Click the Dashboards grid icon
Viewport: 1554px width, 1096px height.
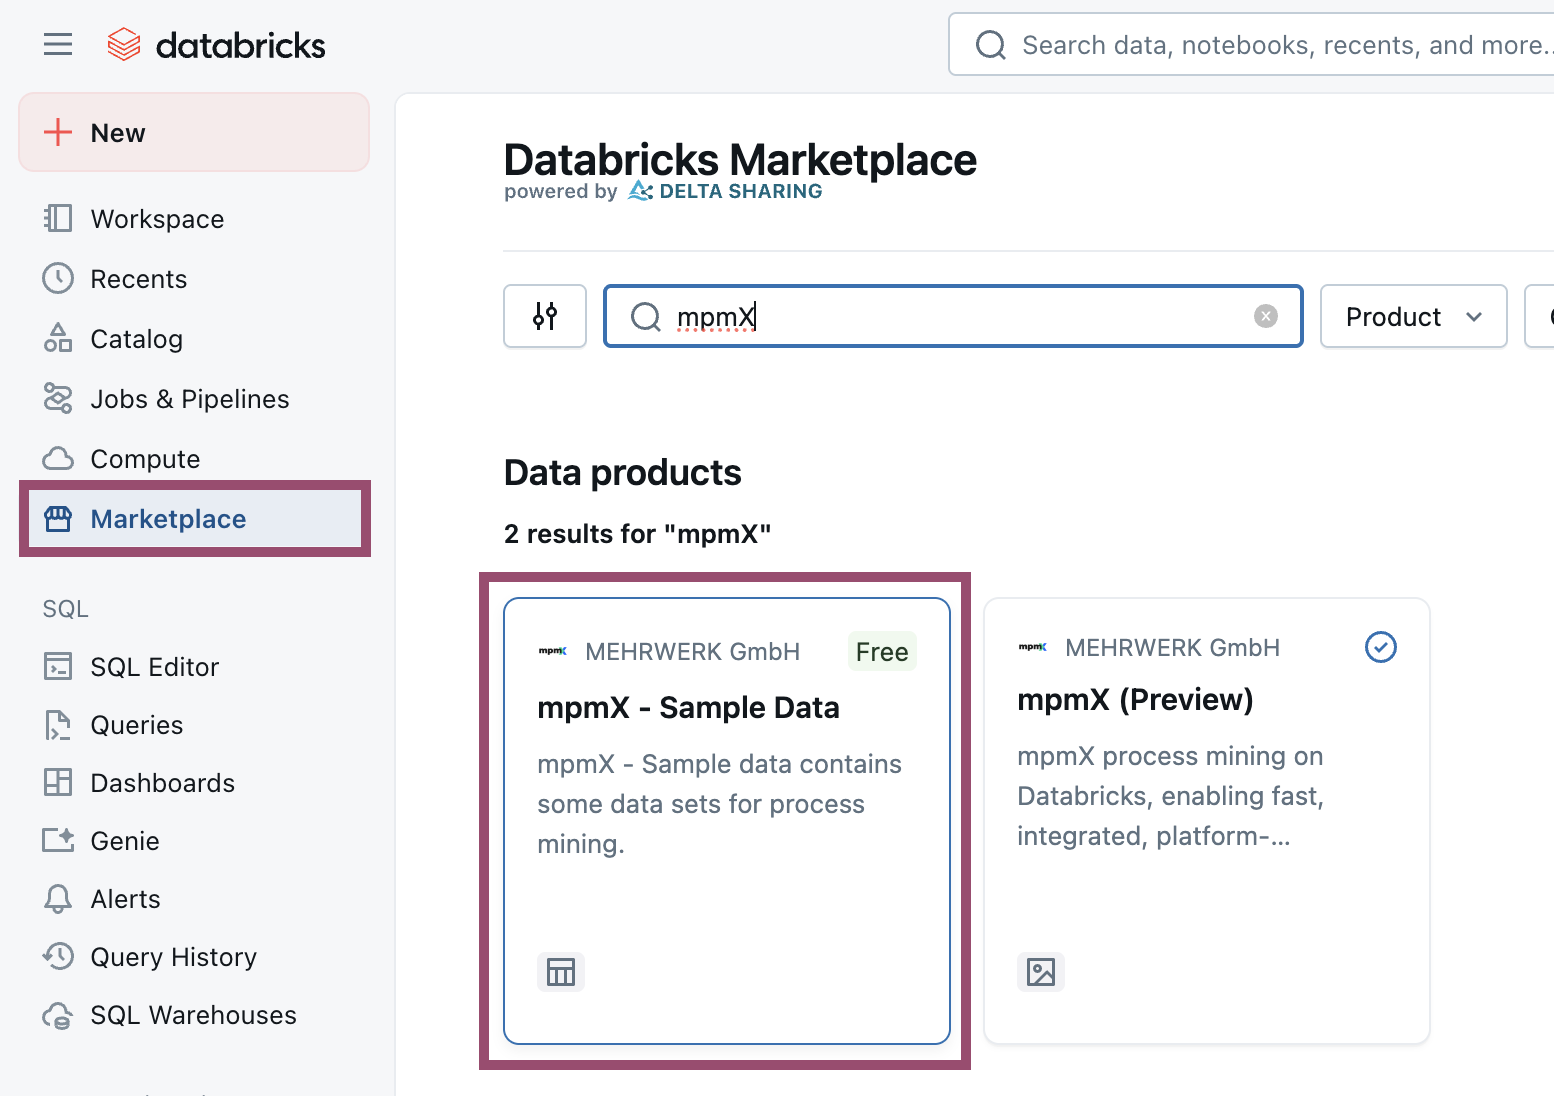58,782
